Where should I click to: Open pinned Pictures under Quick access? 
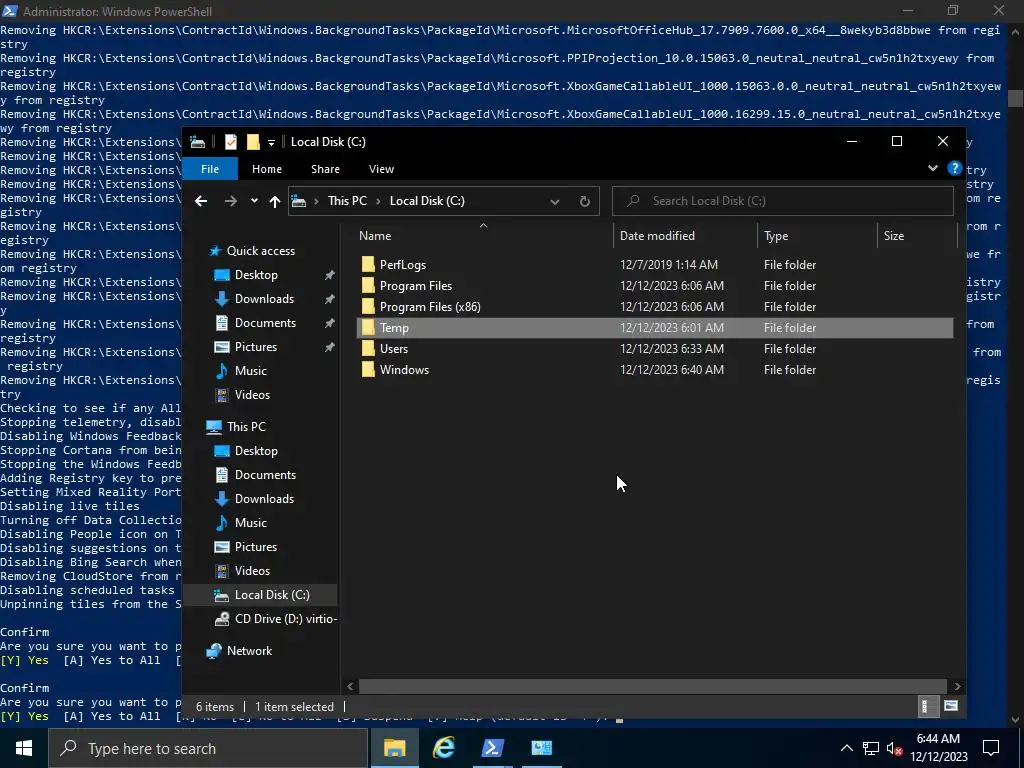click(255, 347)
